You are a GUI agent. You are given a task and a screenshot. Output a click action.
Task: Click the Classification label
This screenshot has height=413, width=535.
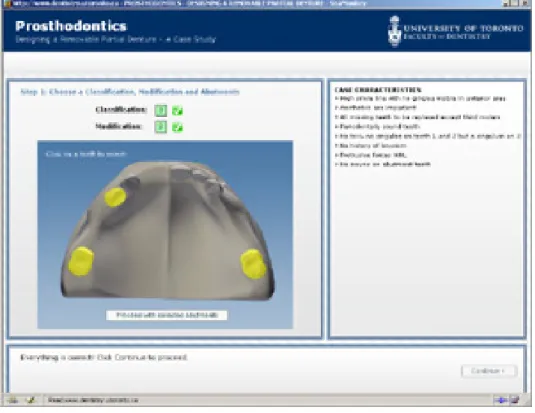pyautogui.click(x=121, y=110)
